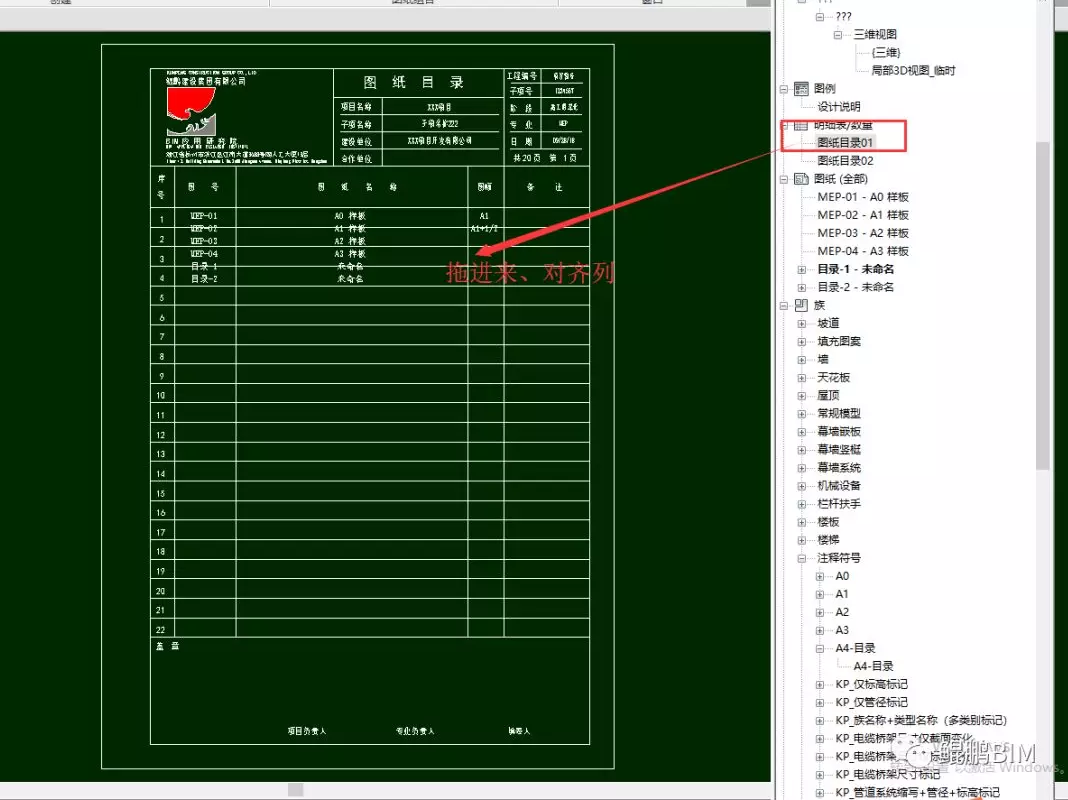Click the 族 families category icon
The height and width of the screenshot is (800, 1068).
point(800,305)
